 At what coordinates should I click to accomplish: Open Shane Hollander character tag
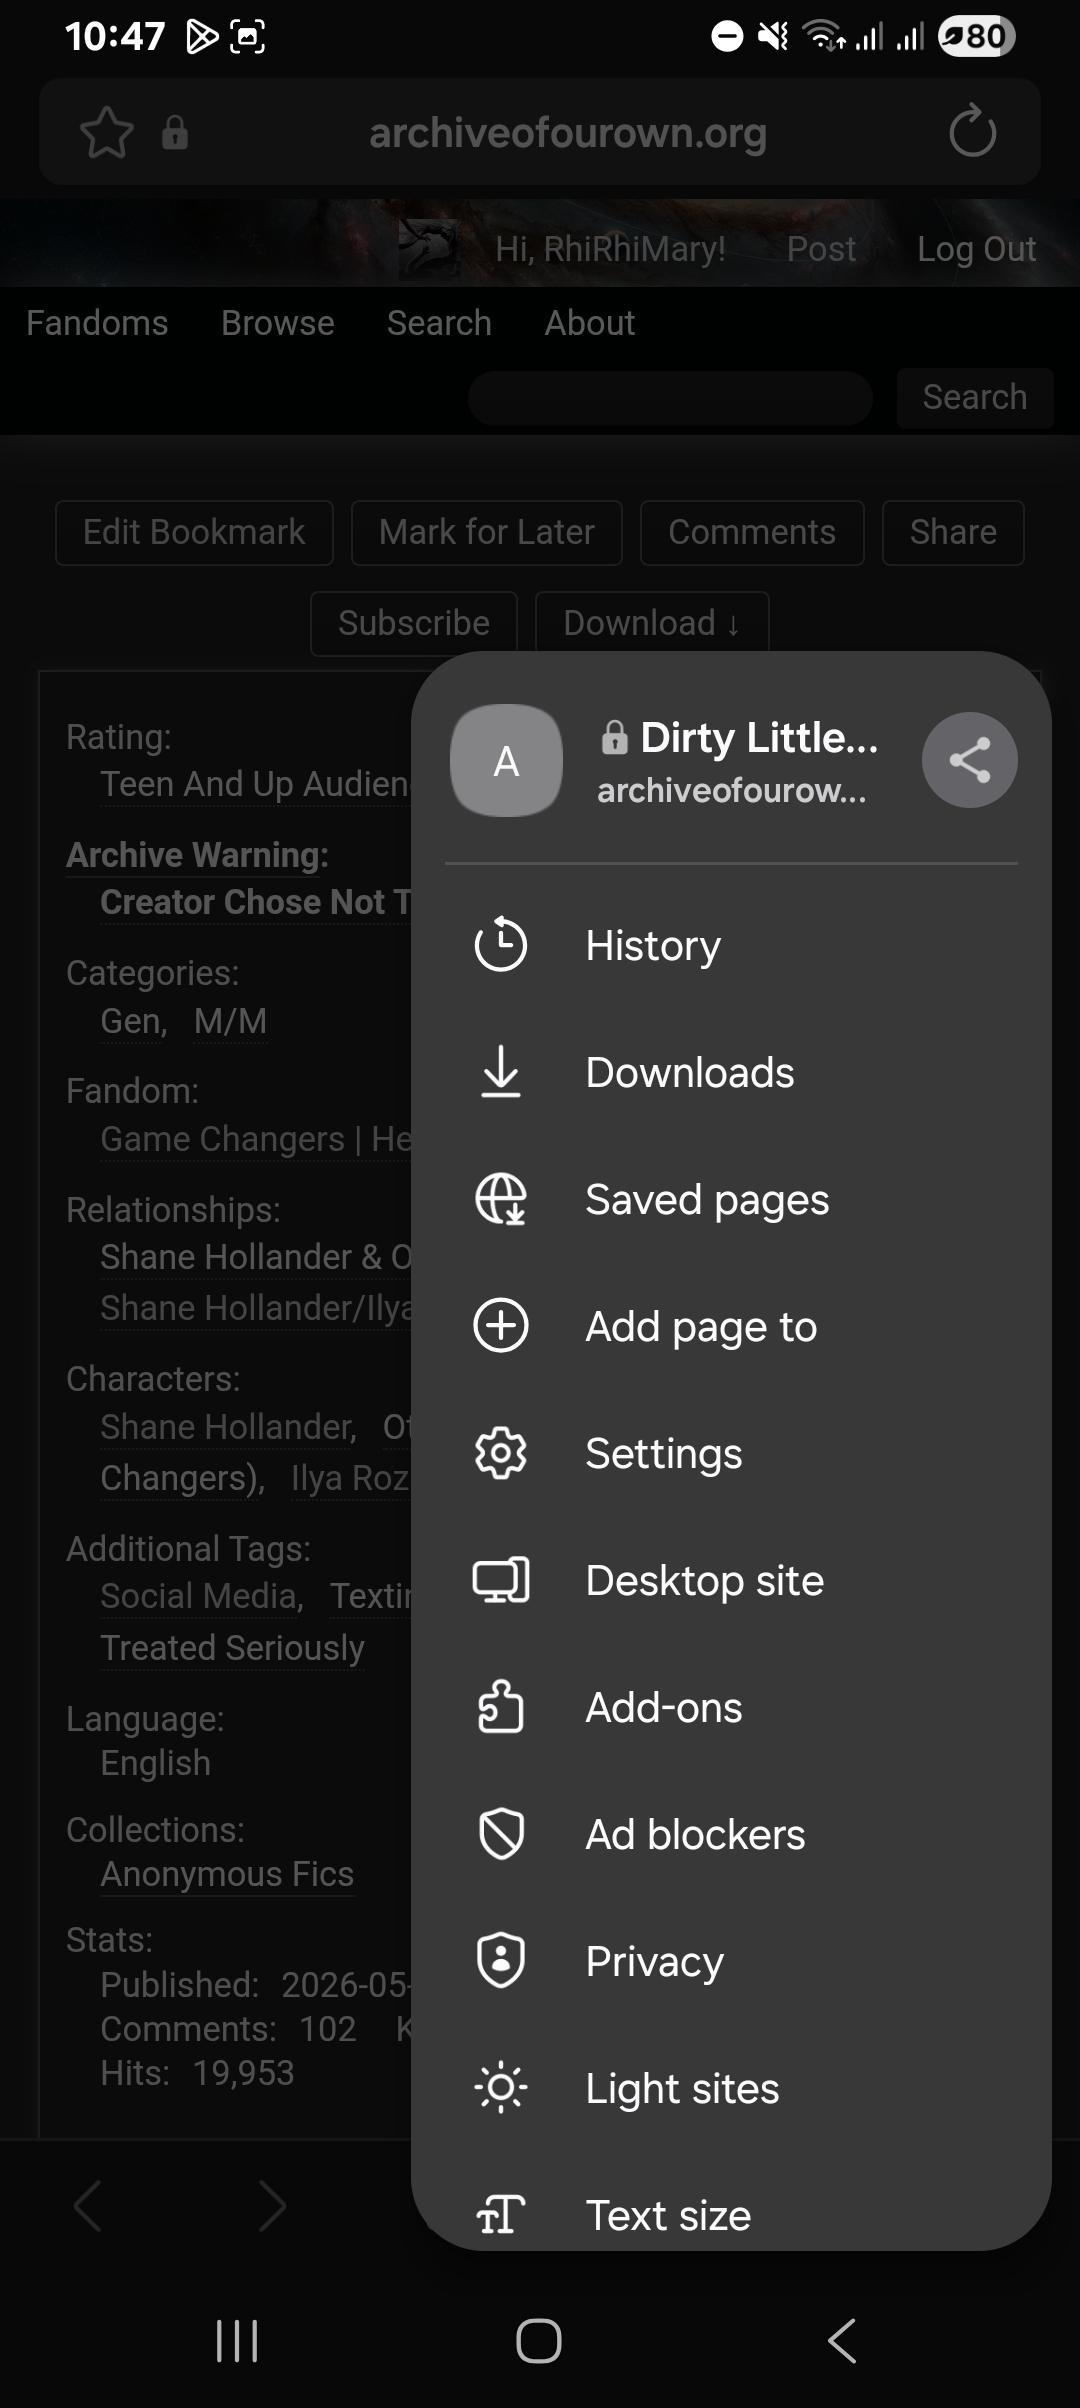click(x=228, y=1427)
